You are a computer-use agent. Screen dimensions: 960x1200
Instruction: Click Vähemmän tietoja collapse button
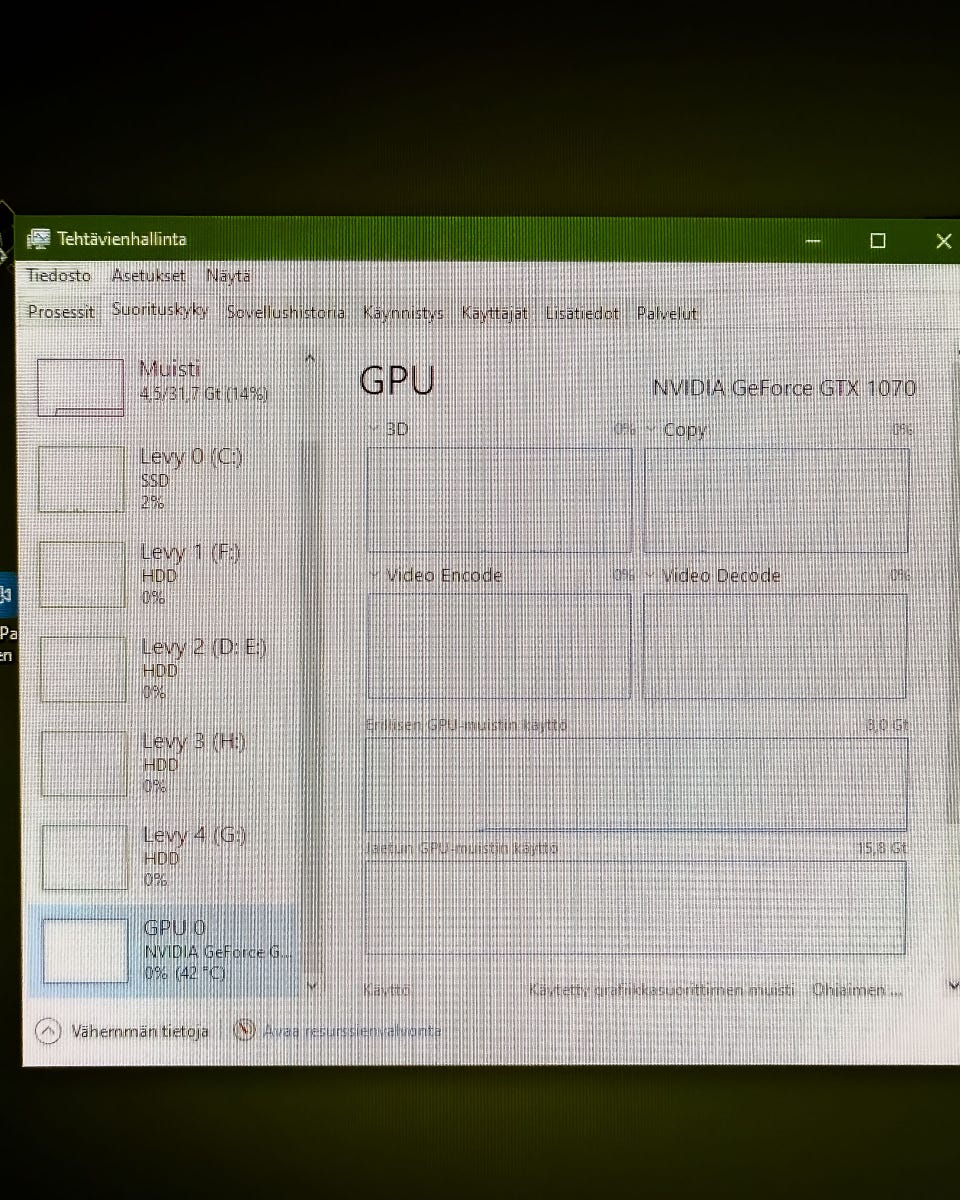click(x=122, y=1031)
